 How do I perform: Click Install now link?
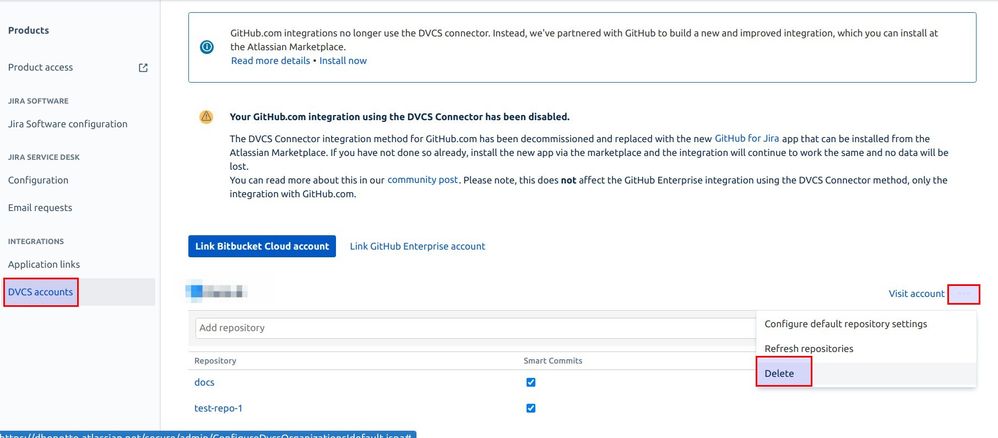coord(343,60)
